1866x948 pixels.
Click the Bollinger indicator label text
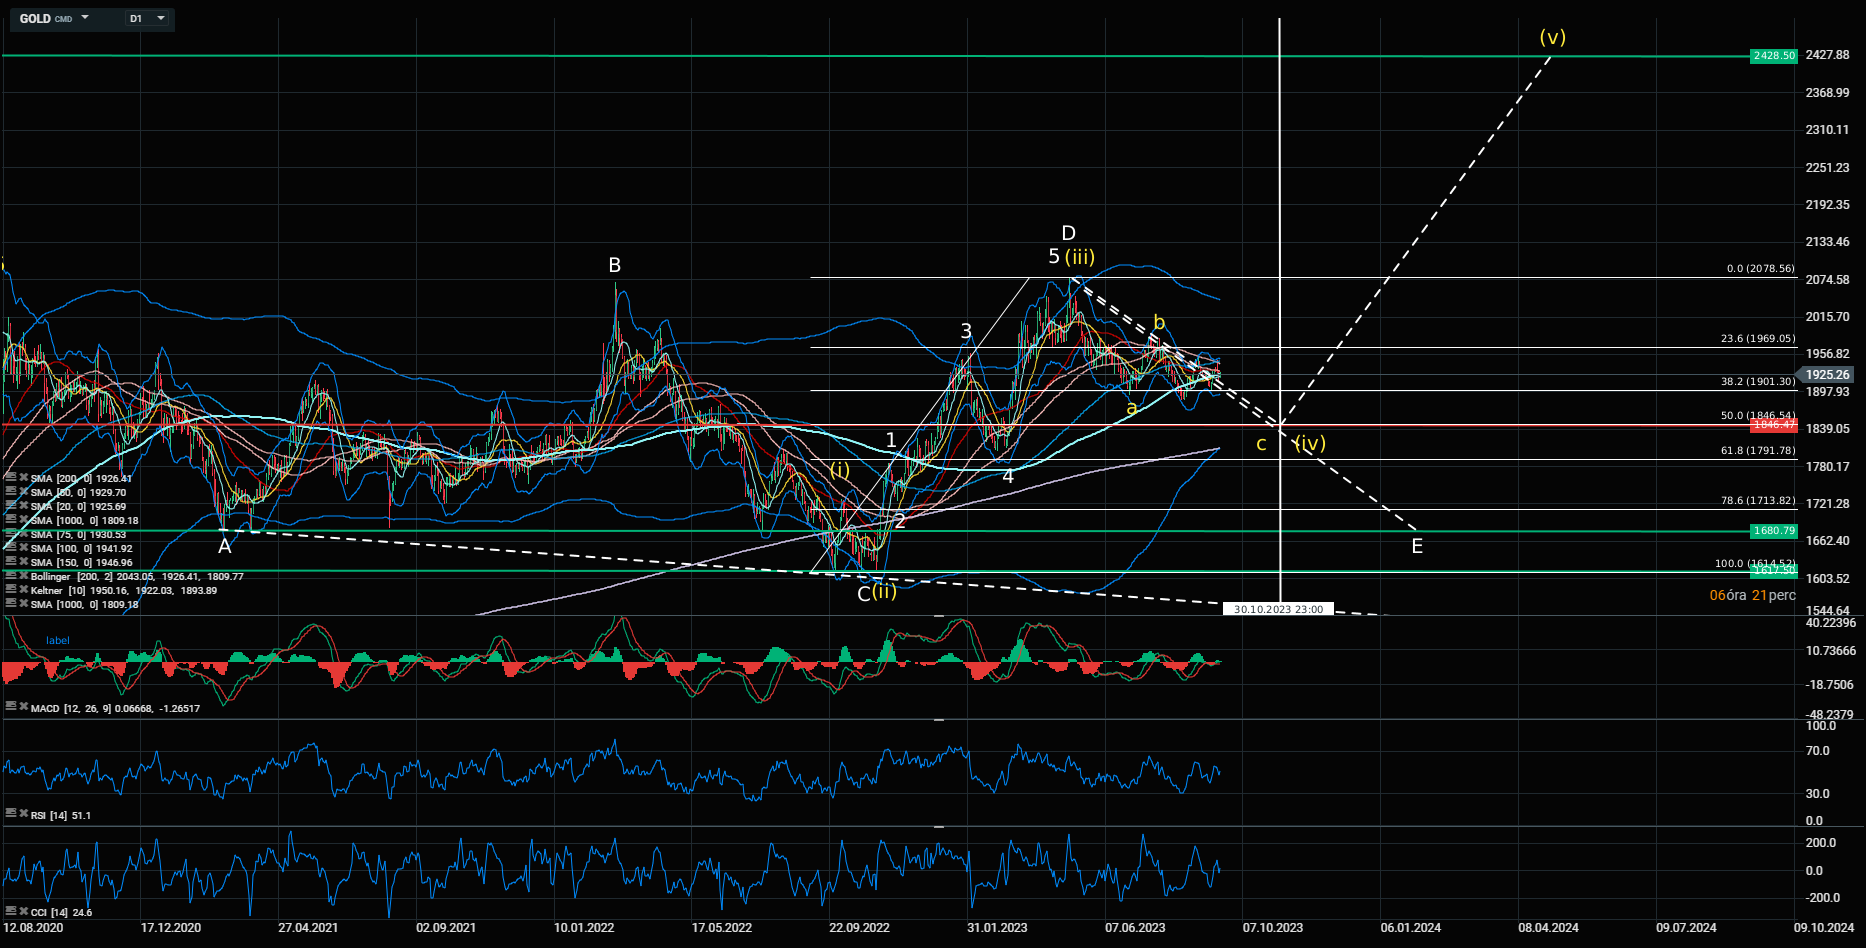click(x=50, y=577)
